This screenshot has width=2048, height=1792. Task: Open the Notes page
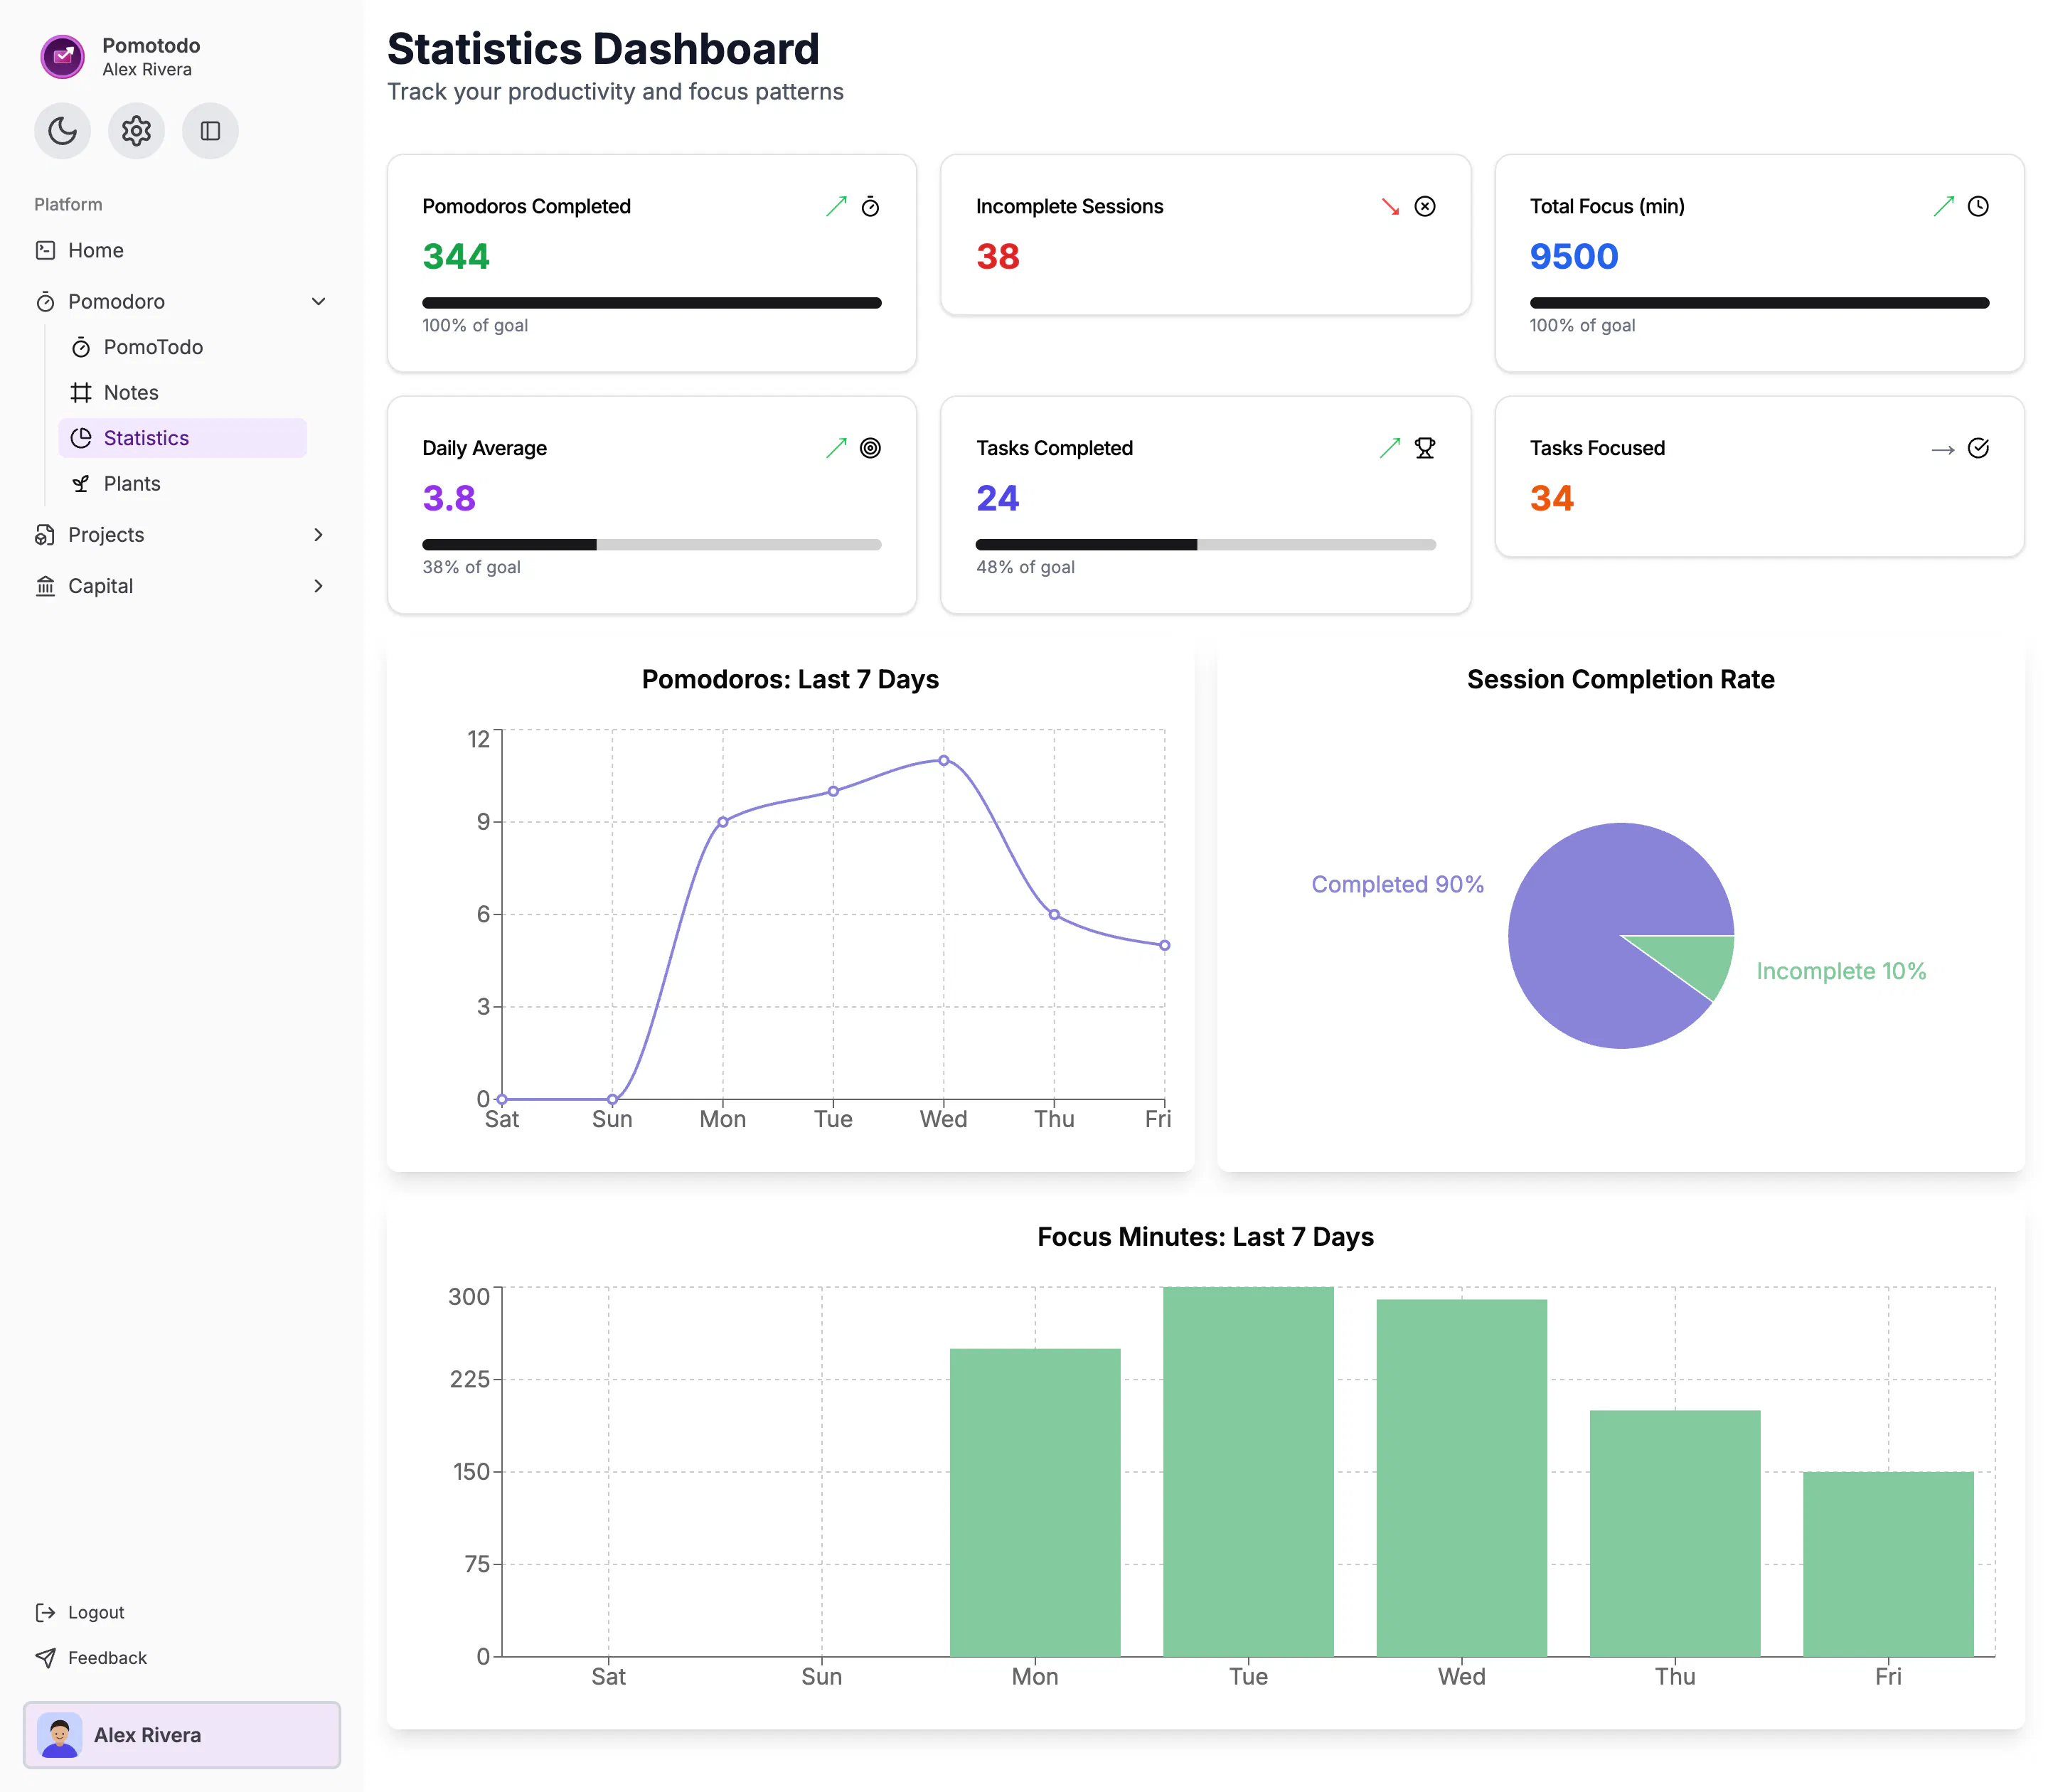click(183, 393)
